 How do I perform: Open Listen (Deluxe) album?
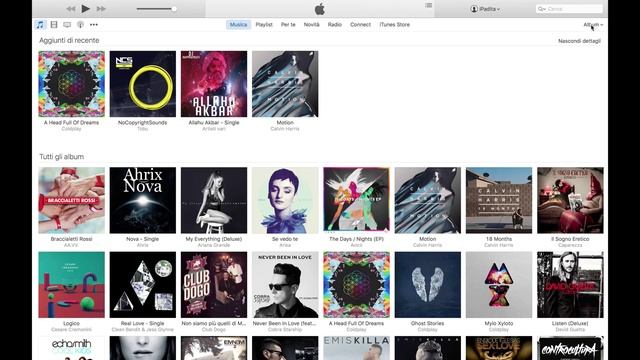click(x=570, y=284)
